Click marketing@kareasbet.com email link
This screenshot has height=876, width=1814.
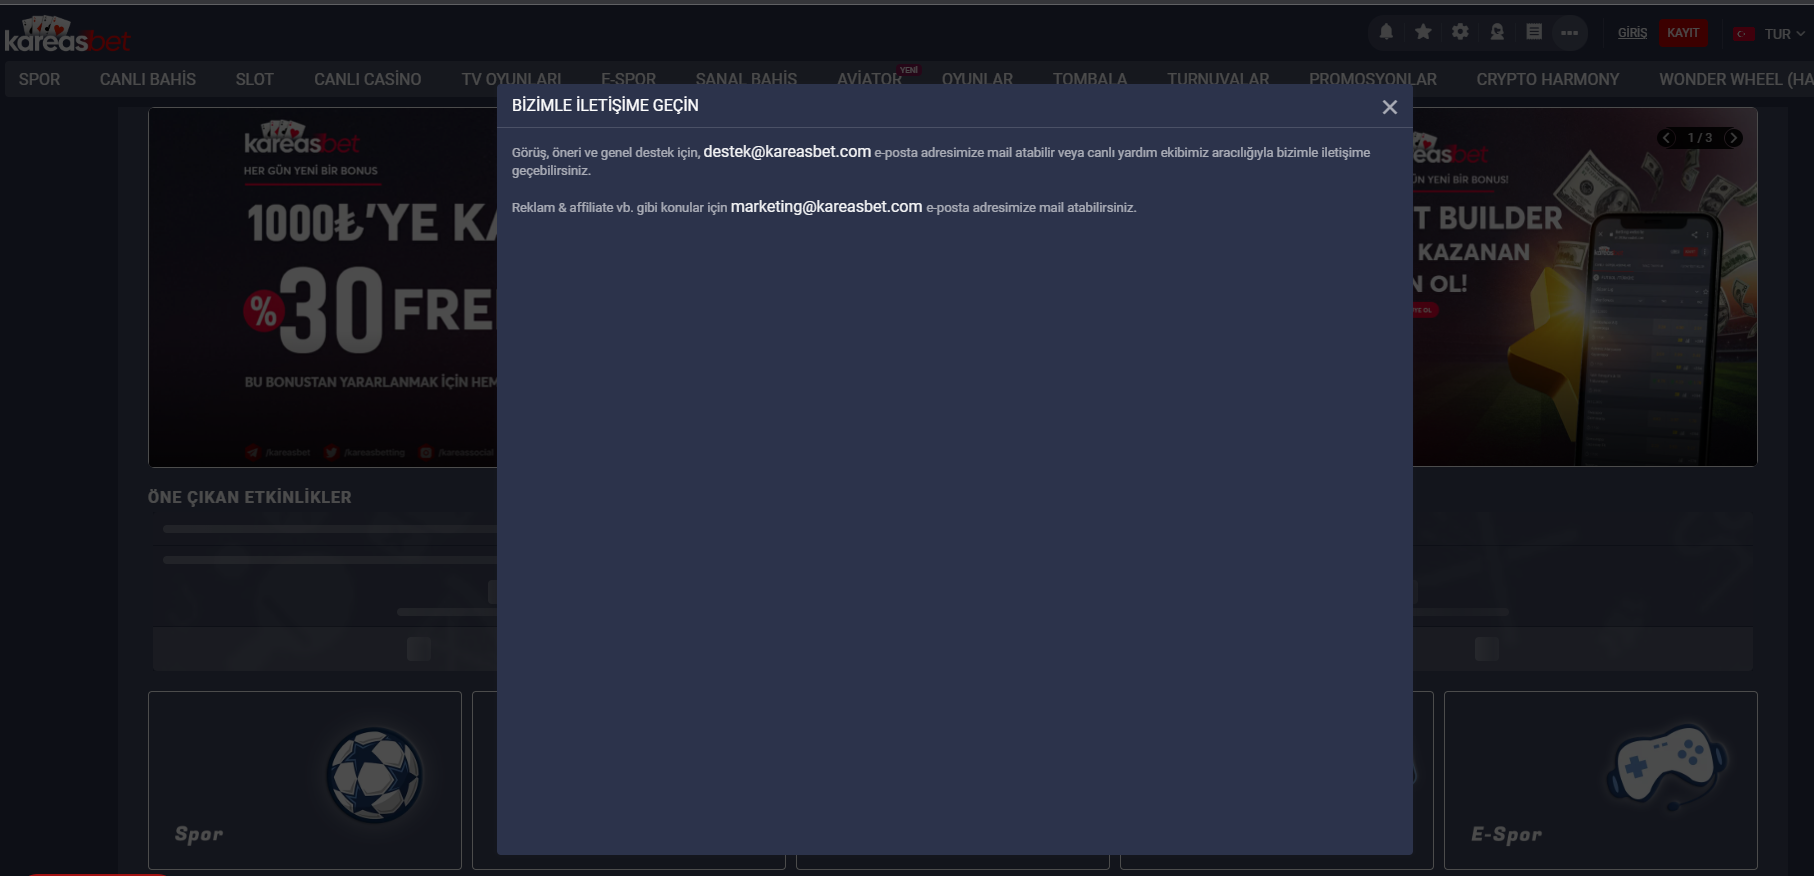(826, 206)
